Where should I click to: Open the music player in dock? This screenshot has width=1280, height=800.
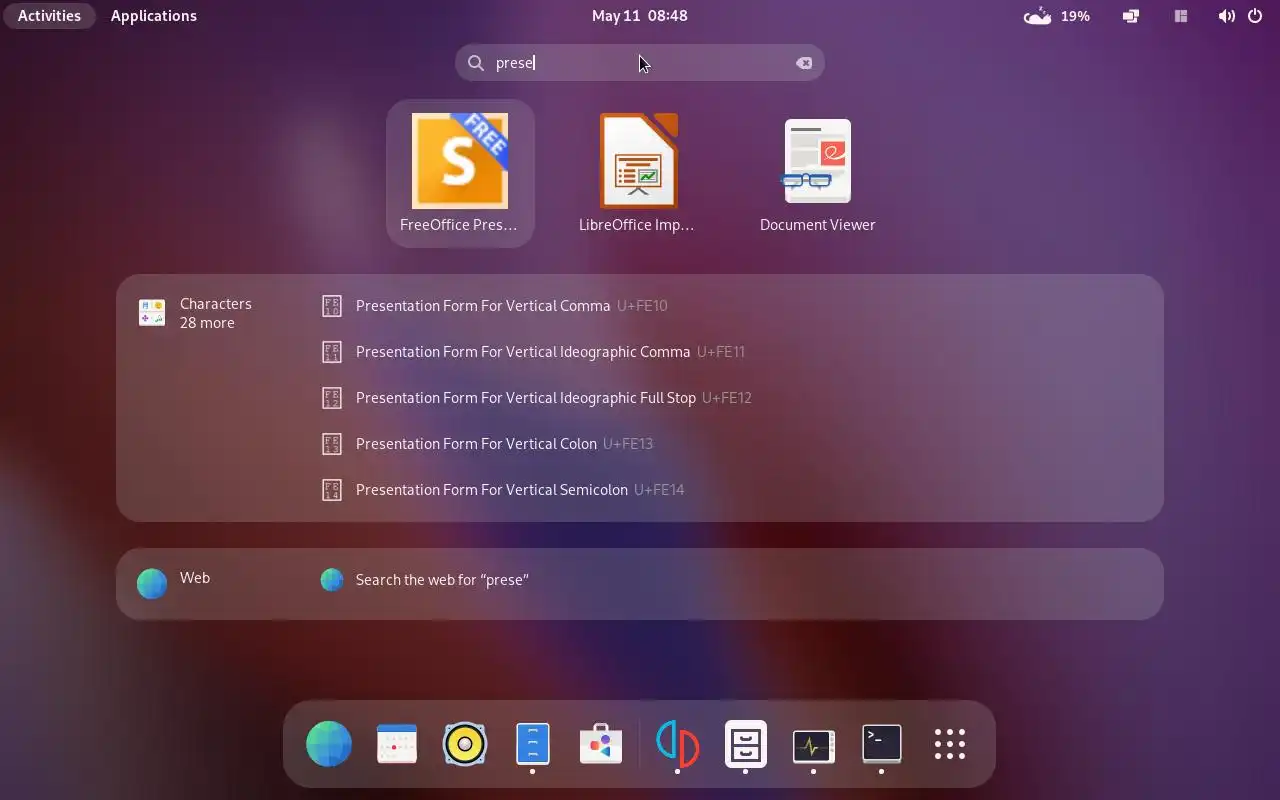pyautogui.click(x=465, y=744)
